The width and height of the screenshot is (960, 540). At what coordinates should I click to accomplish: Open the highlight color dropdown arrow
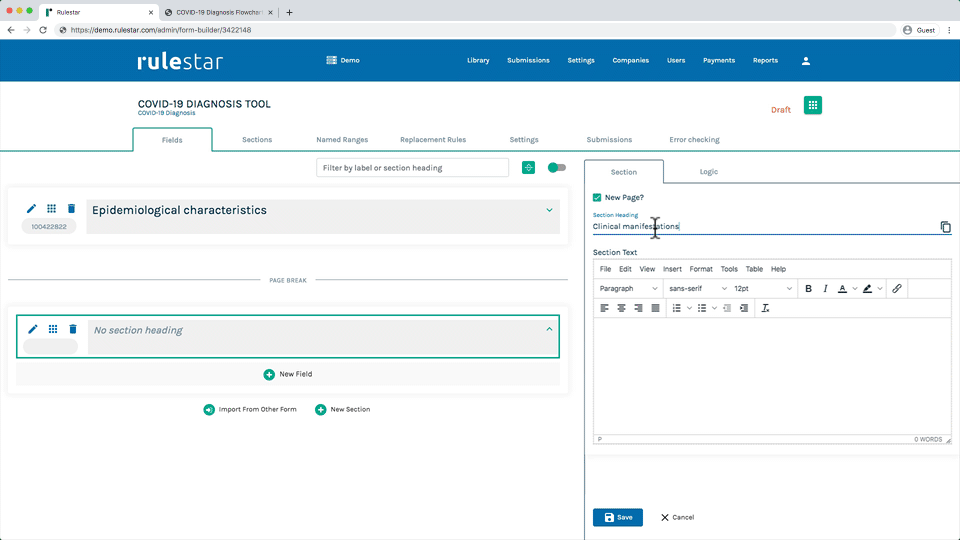coord(880,288)
